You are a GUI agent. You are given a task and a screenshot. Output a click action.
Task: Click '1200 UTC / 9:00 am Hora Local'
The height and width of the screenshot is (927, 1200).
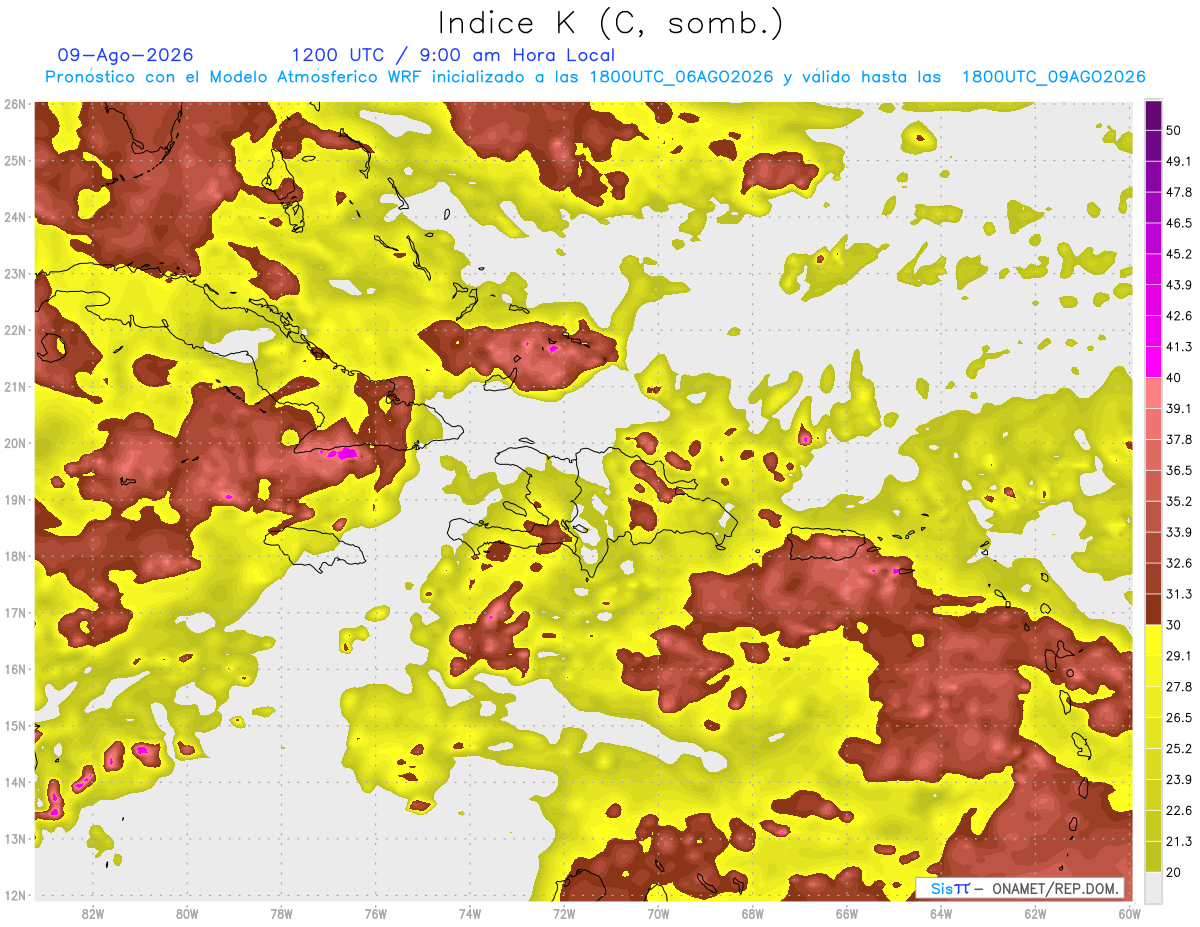pos(453,55)
